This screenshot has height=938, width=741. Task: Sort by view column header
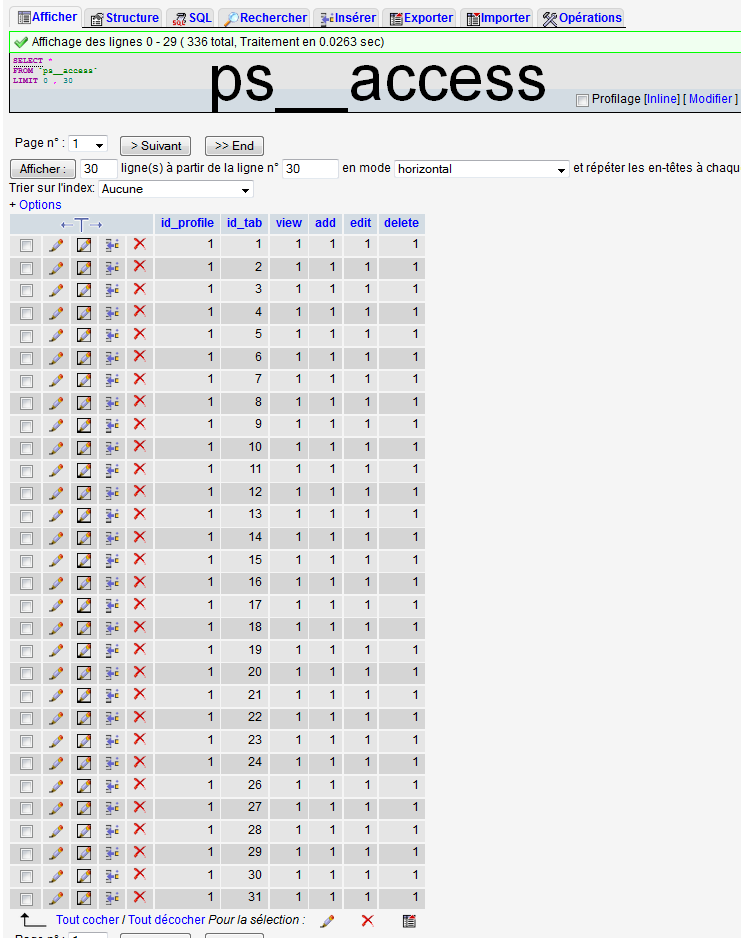(x=288, y=223)
